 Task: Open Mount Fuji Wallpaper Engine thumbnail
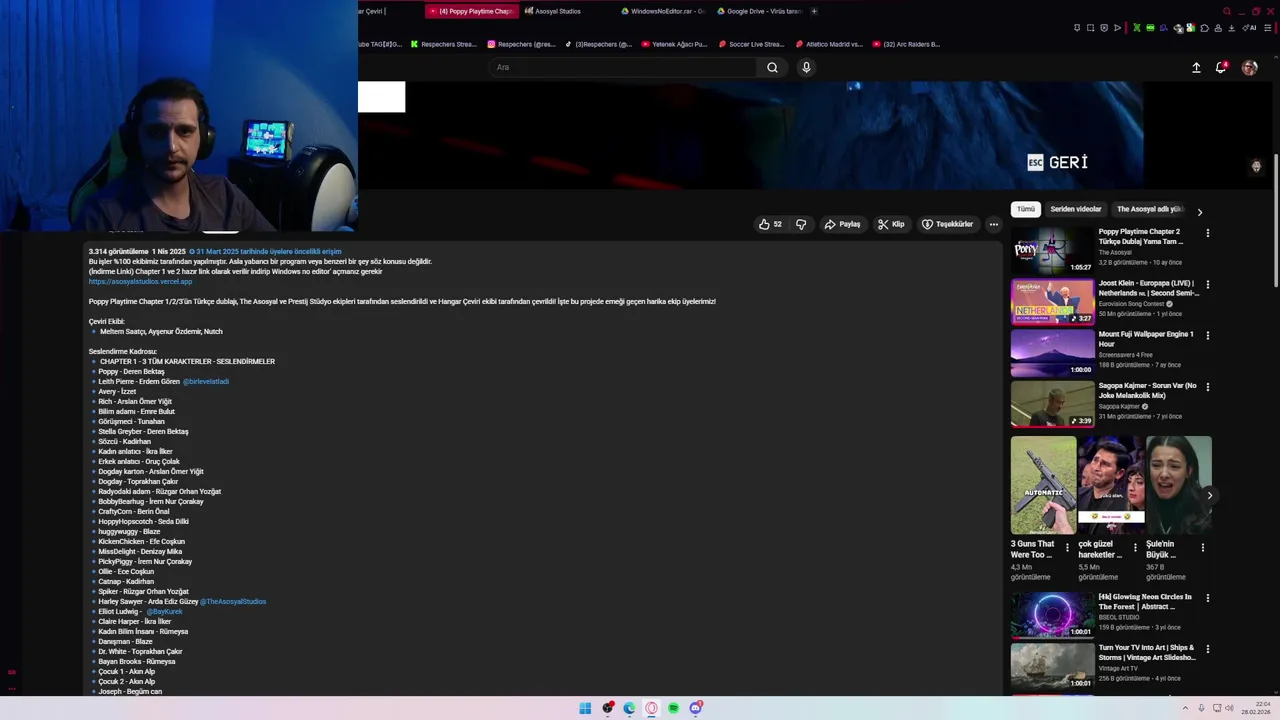[1052, 352]
